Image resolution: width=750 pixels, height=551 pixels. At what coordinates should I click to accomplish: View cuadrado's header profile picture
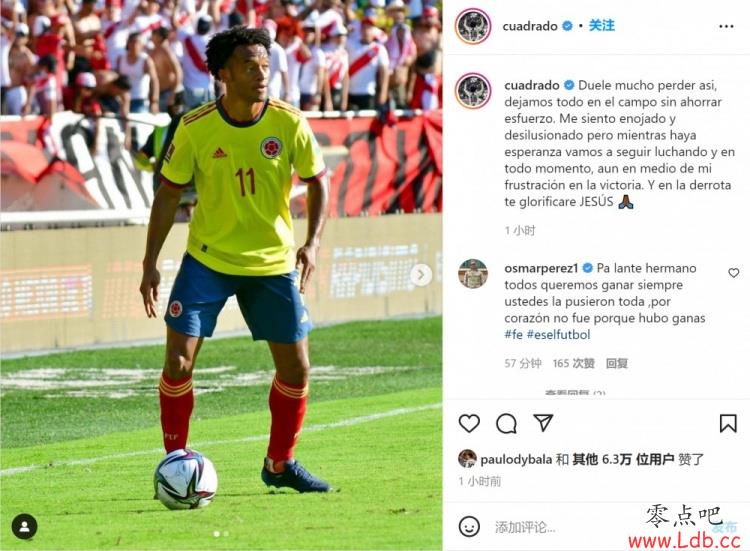click(x=473, y=26)
